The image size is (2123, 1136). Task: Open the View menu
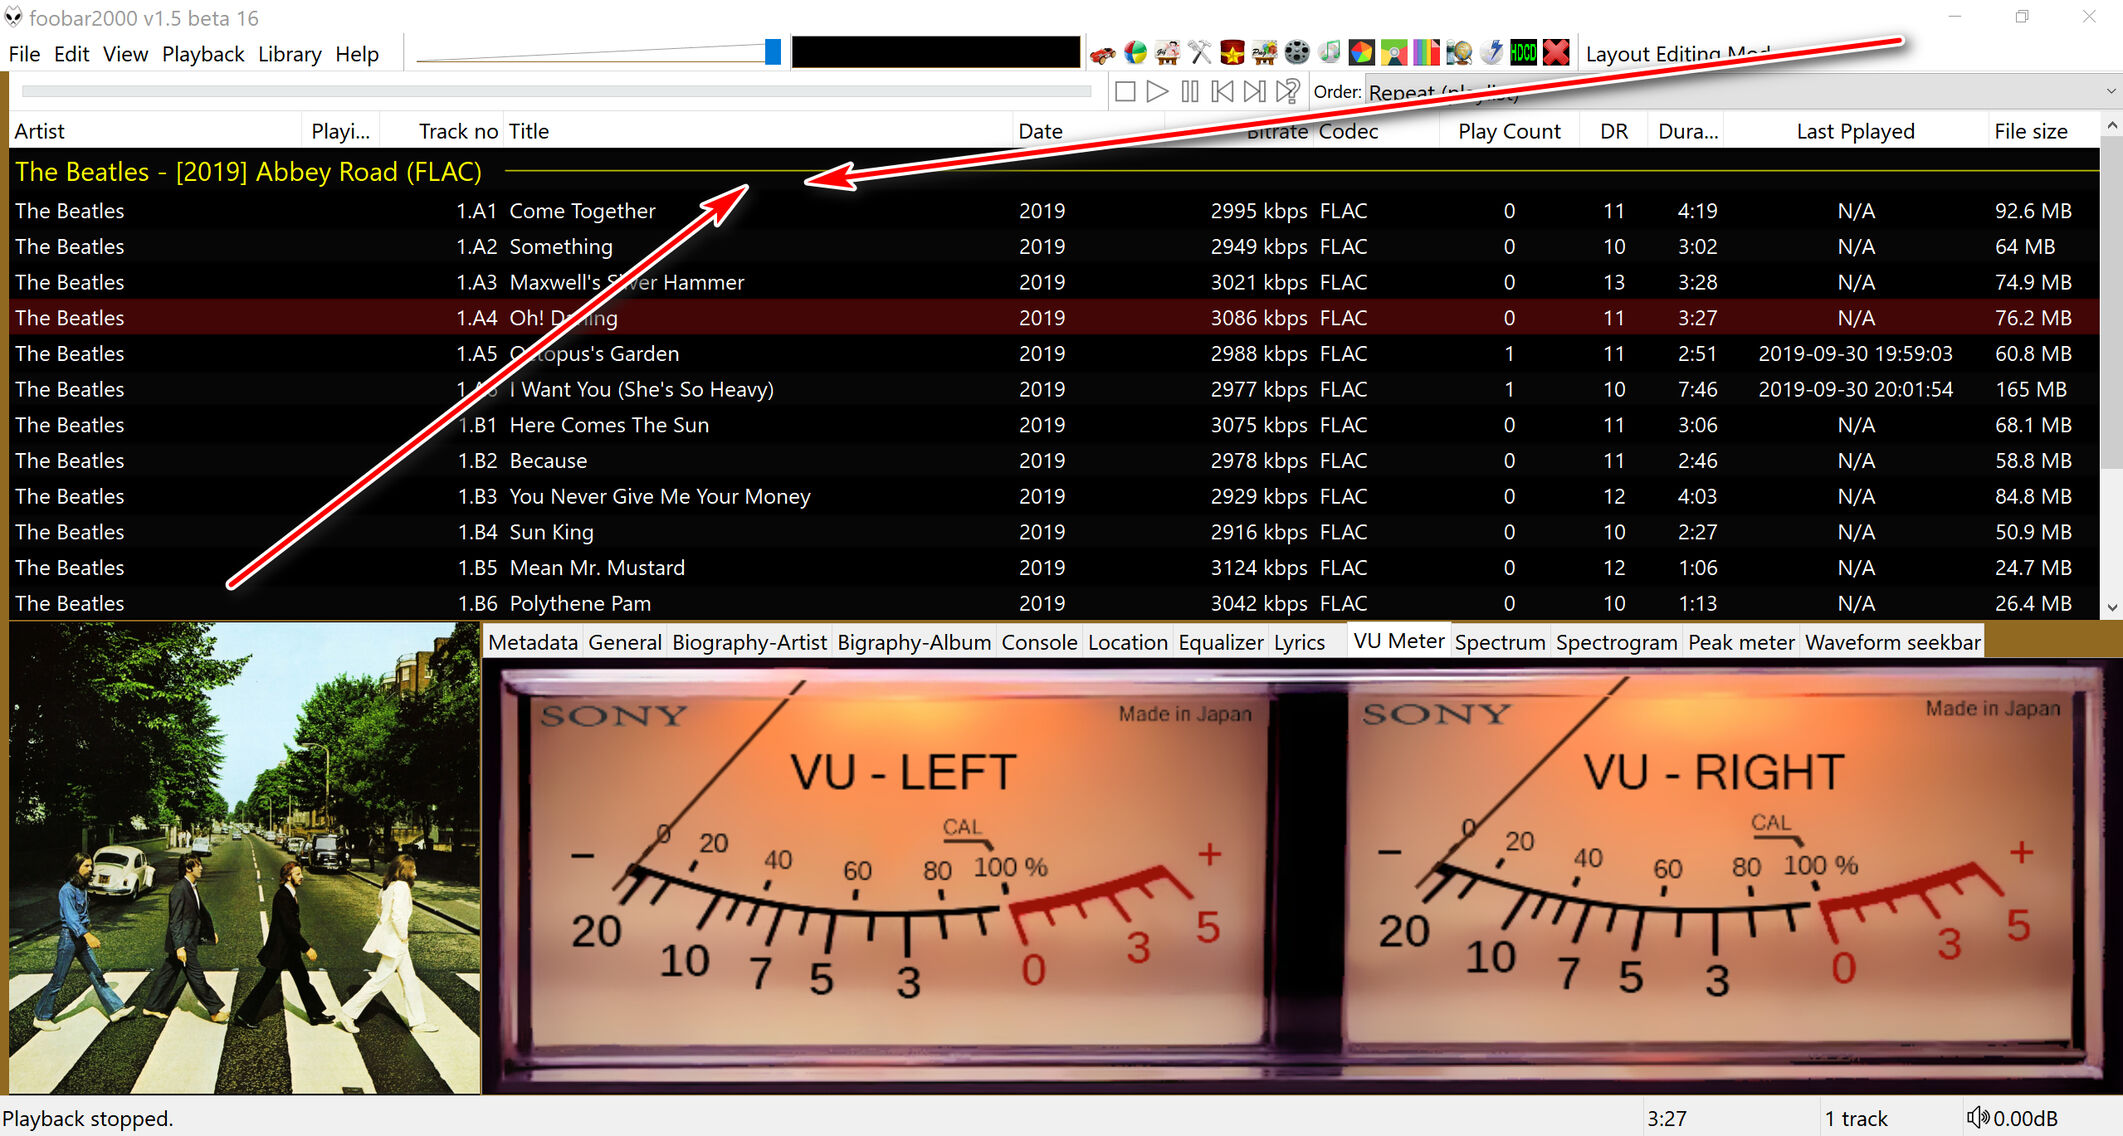tap(125, 54)
